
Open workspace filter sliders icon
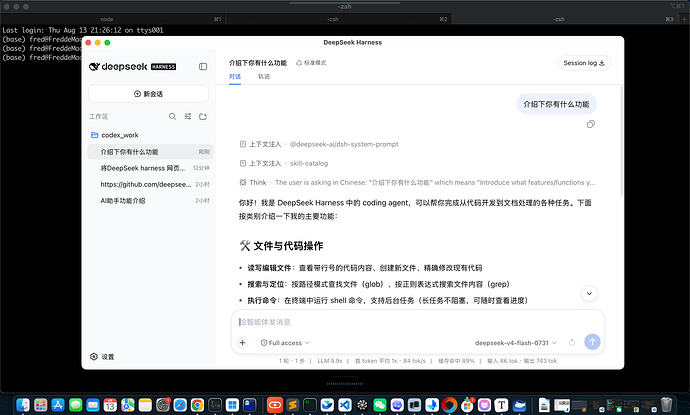tap(188, 116)
